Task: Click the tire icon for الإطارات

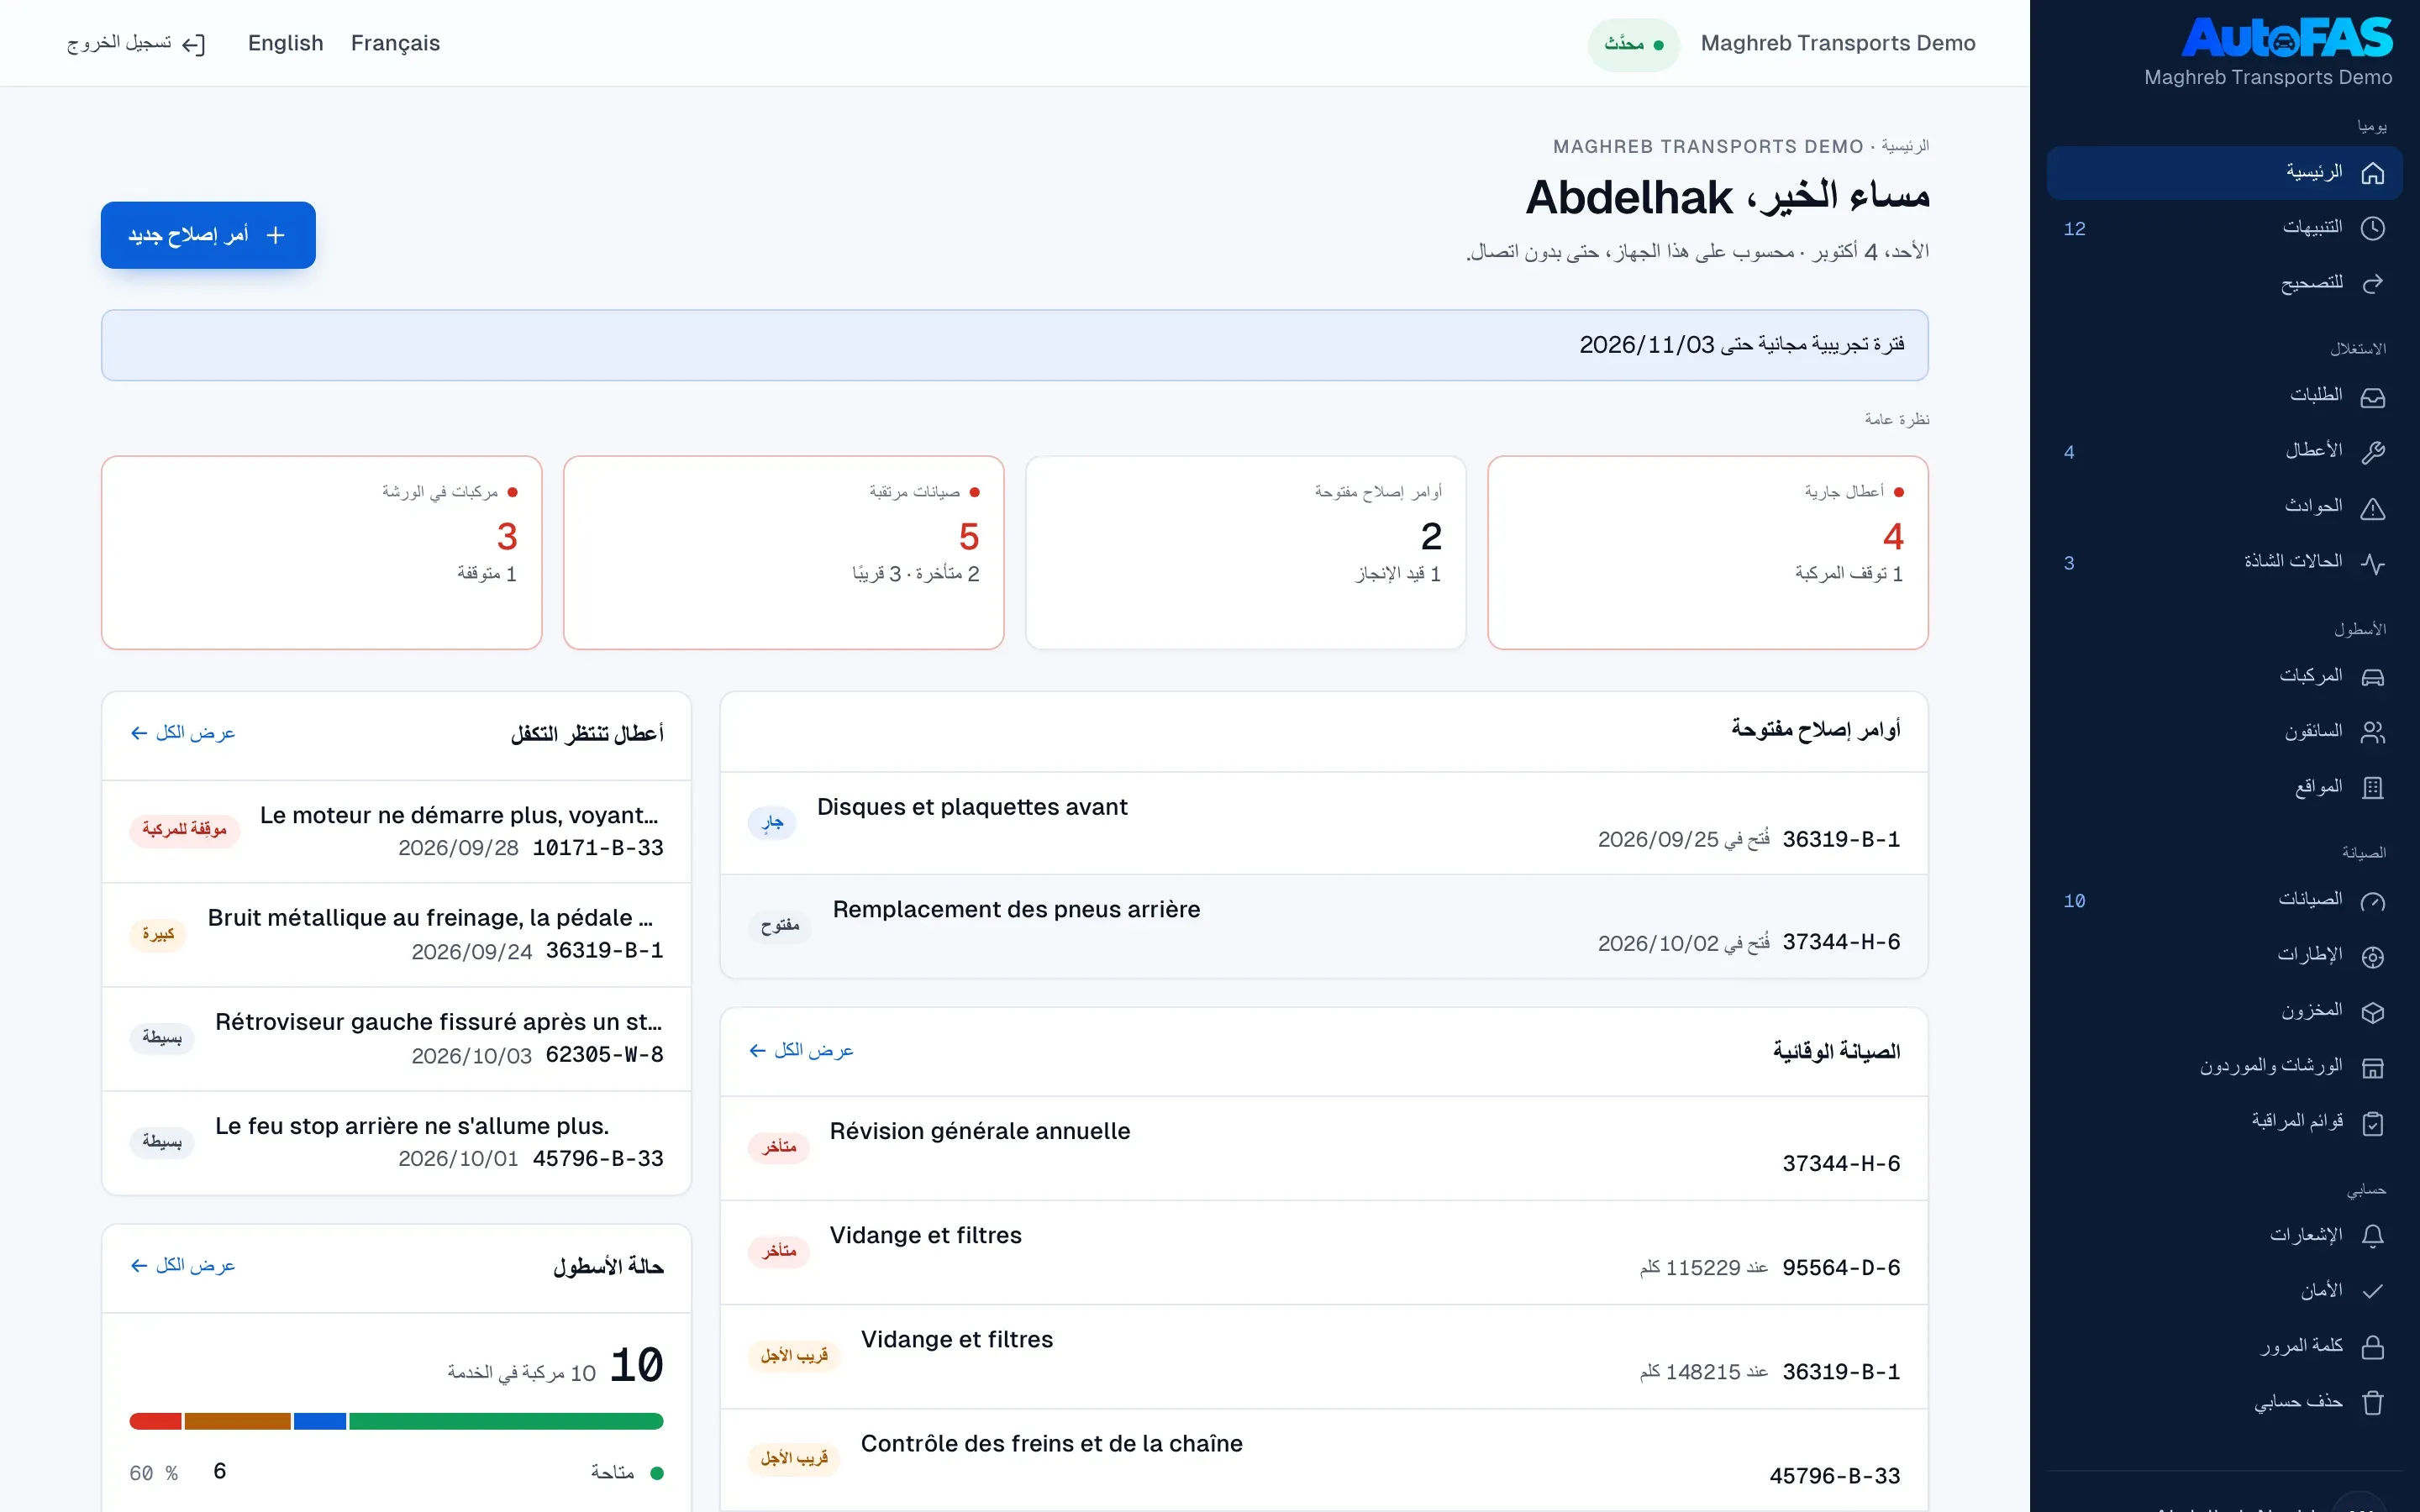Action: pyautogui.click(x=2372, y=956)
